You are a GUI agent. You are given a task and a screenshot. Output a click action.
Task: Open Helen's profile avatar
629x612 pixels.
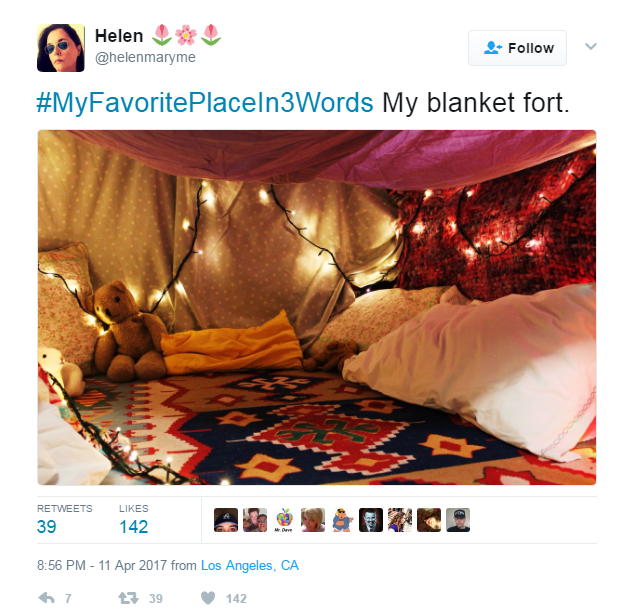(x=61, y=48)
